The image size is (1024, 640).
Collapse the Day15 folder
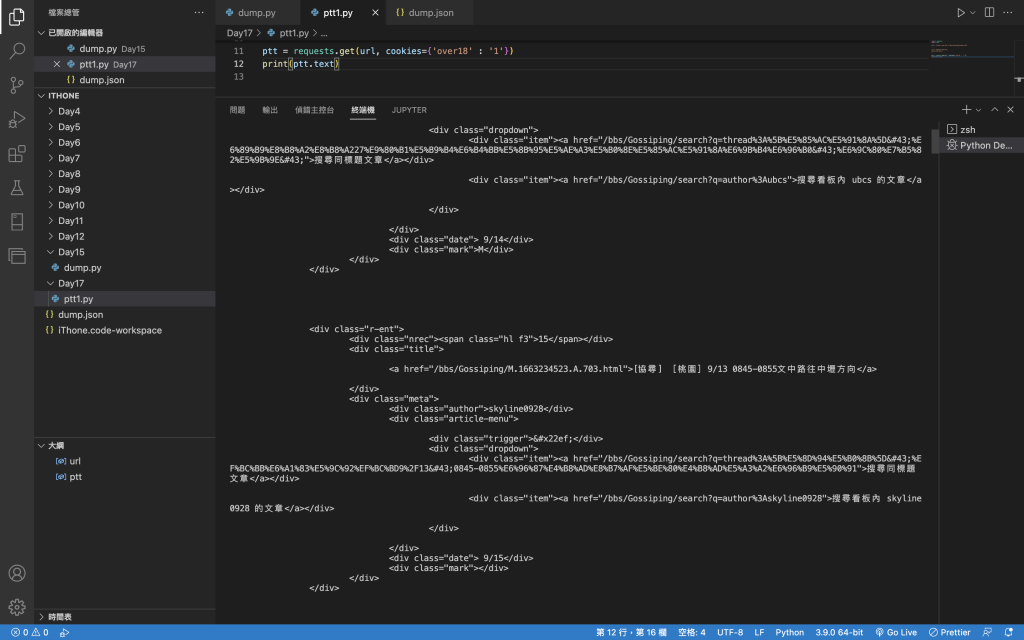coord(124,252)
